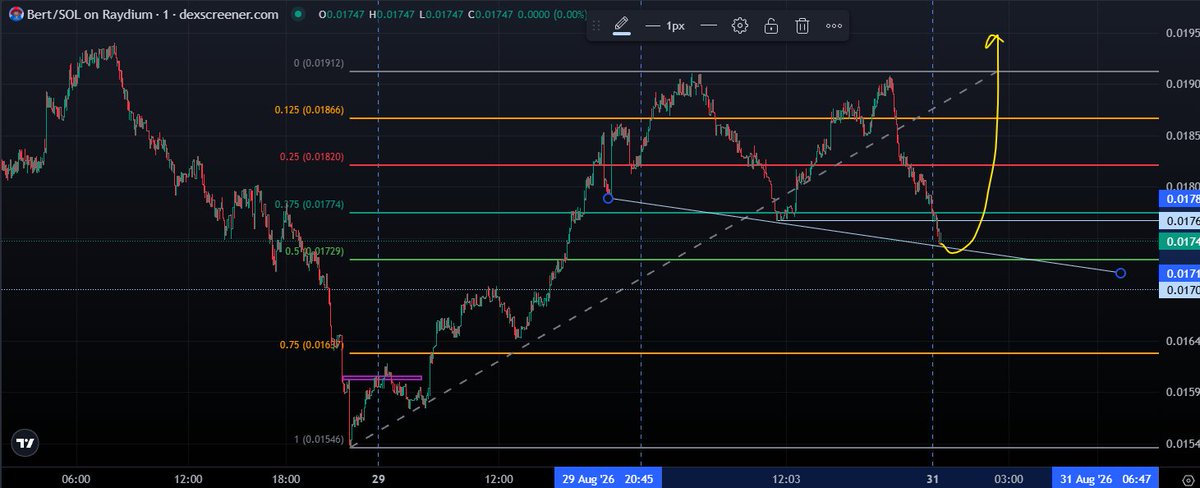Image resolution: width=1200 pixels, height=488 pixels.
Task: Open drawing settings gear
Action: 740,26
